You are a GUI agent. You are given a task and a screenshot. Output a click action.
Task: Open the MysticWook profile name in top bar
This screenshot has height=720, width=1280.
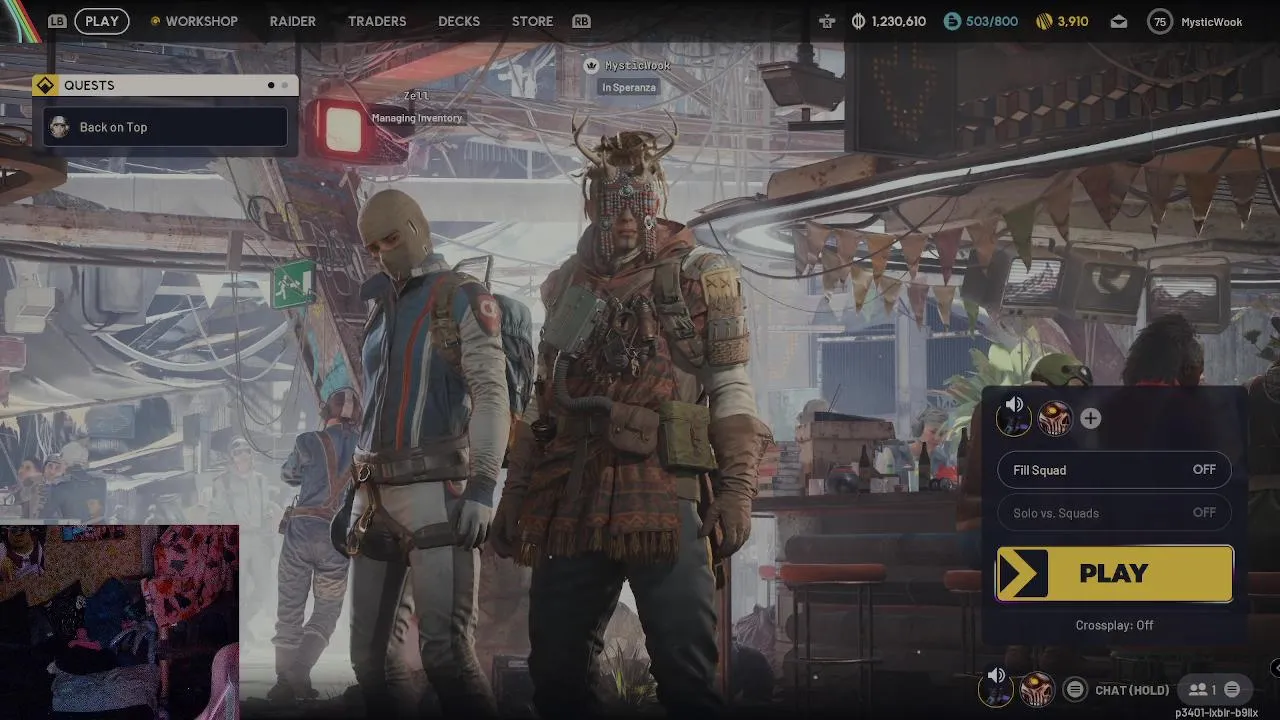coord(1212,22)
